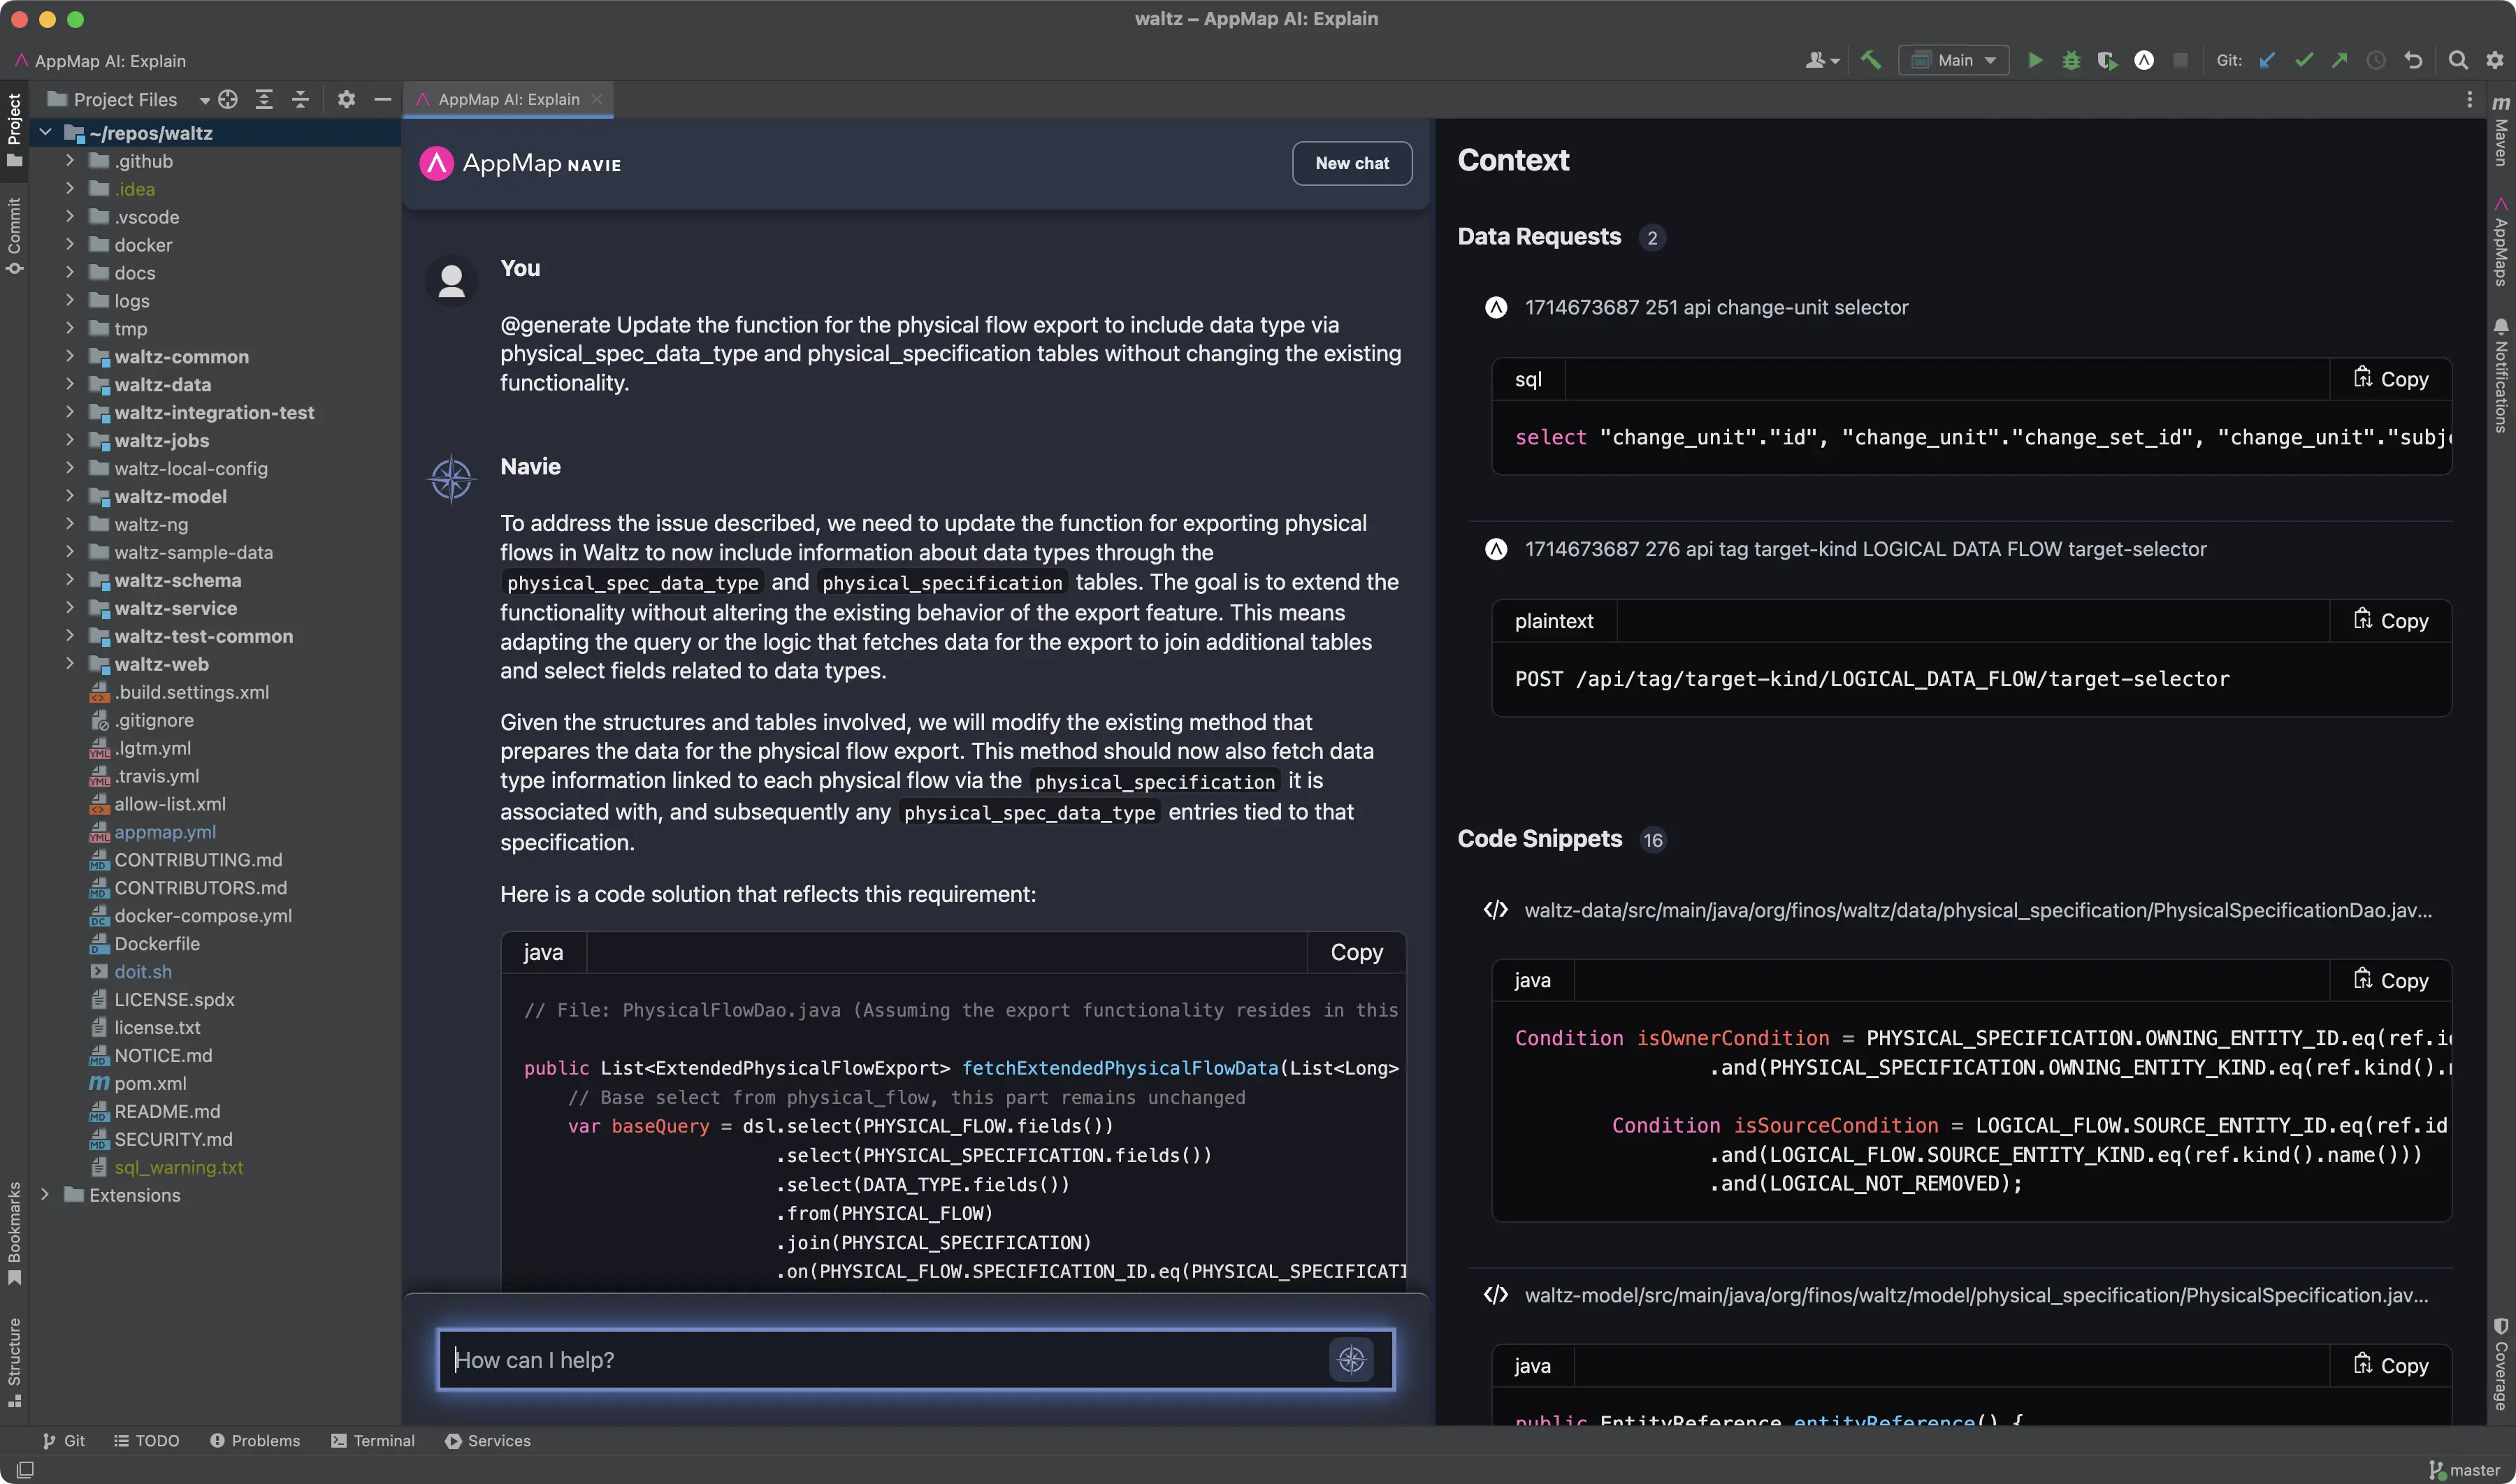Open the Problems tool window tab
2516x1484 pixels.
pos(255,1441)
